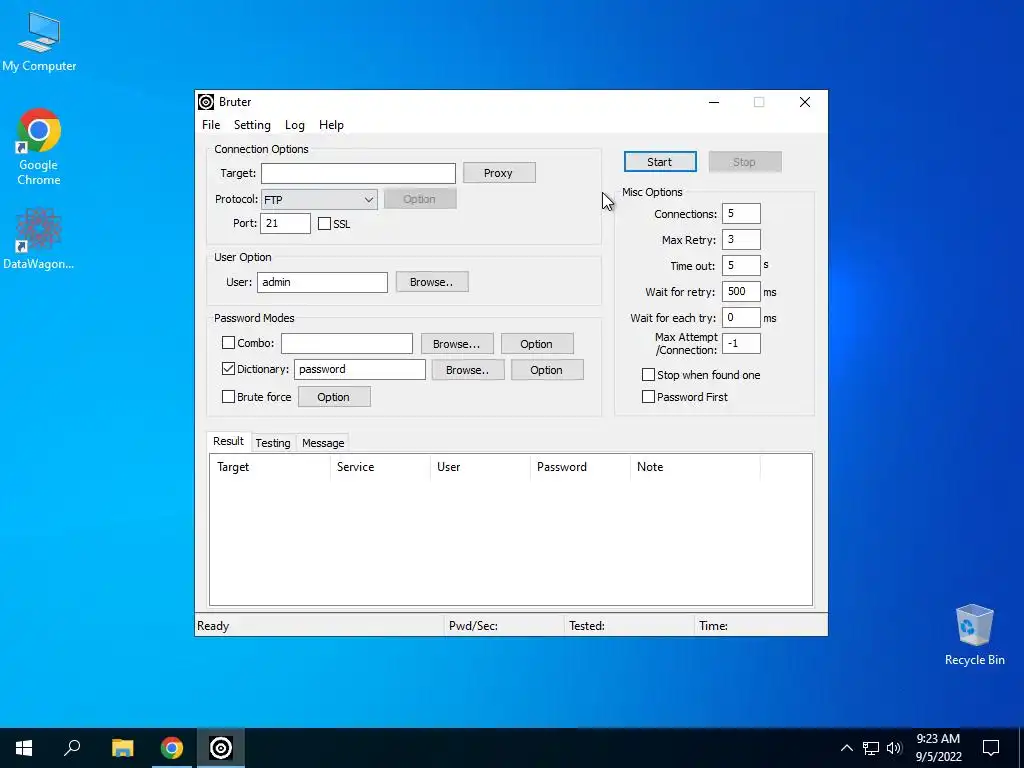Open taskbar search magnifier

pyautogui.click(x=72, y=748)
